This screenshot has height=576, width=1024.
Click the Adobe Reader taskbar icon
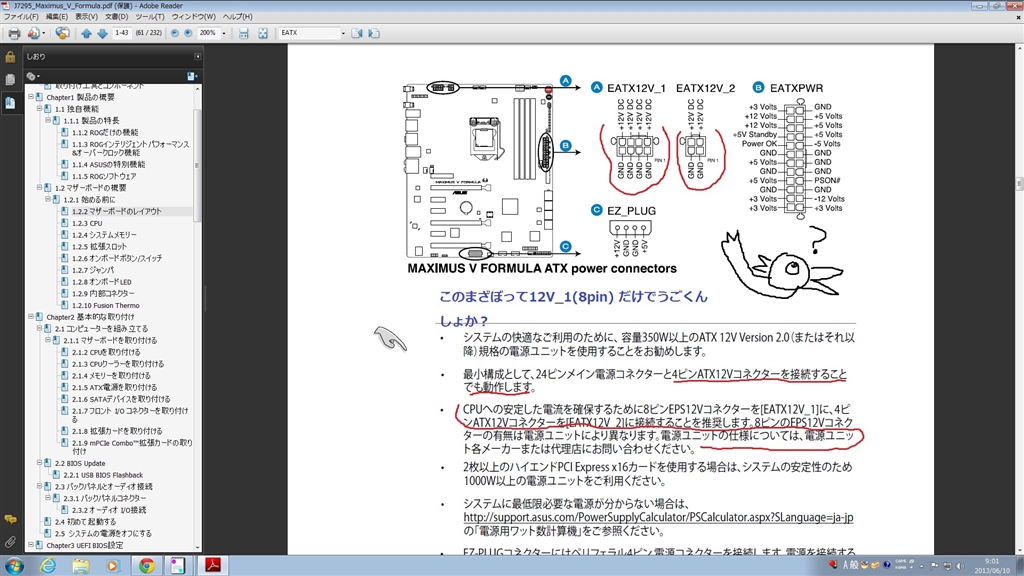213,566
